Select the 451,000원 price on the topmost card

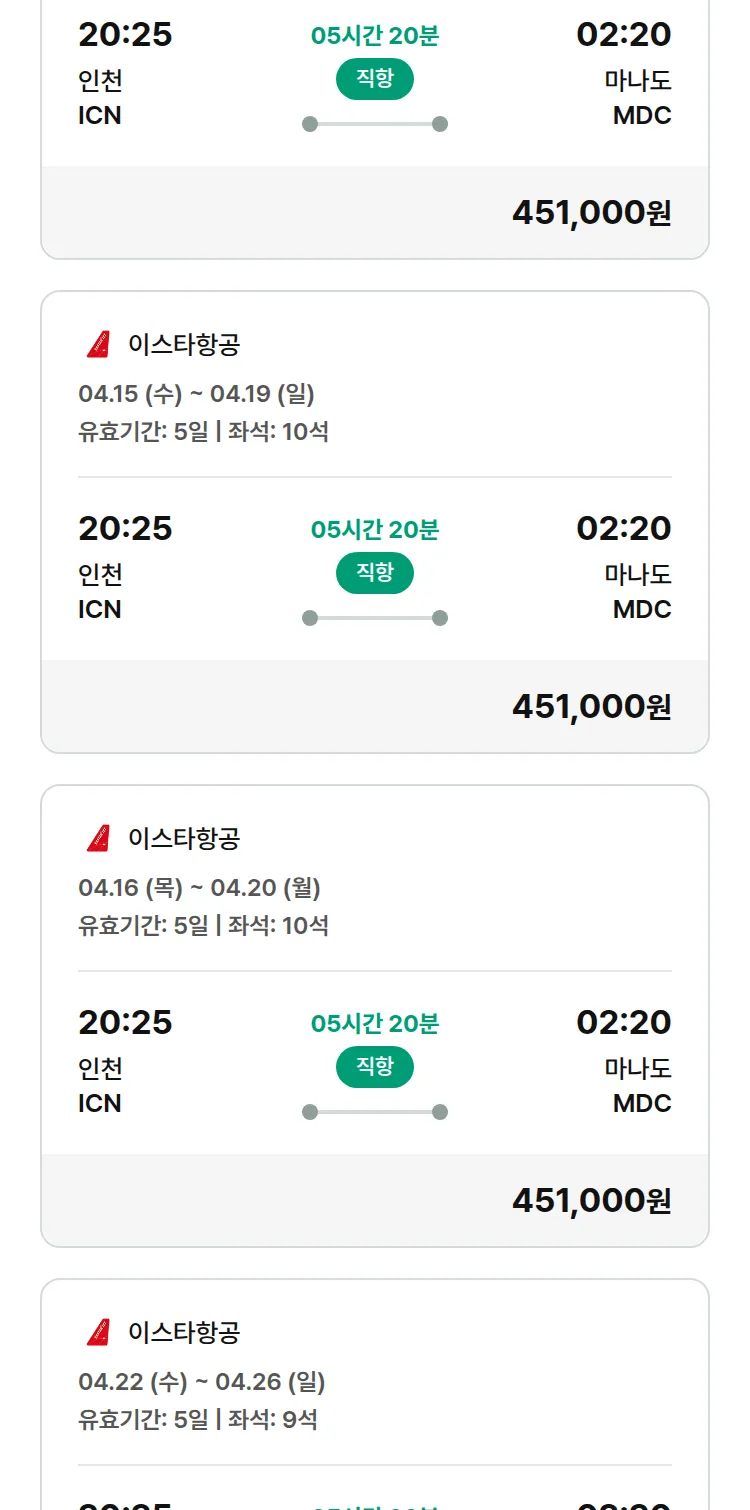tap(591, 213)
